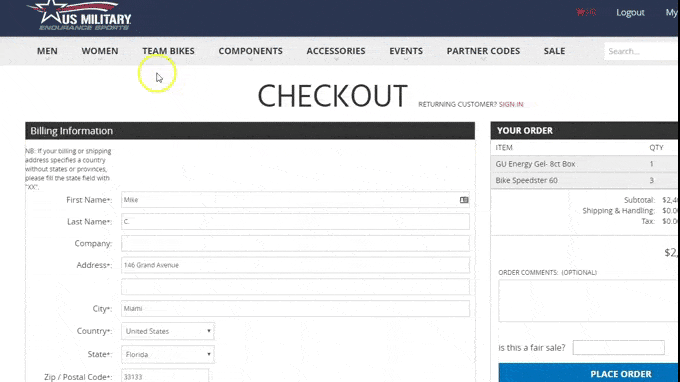680x382 pixels.
Task: Expand the State dropdown showing Florida
Action: pos(167,354)
